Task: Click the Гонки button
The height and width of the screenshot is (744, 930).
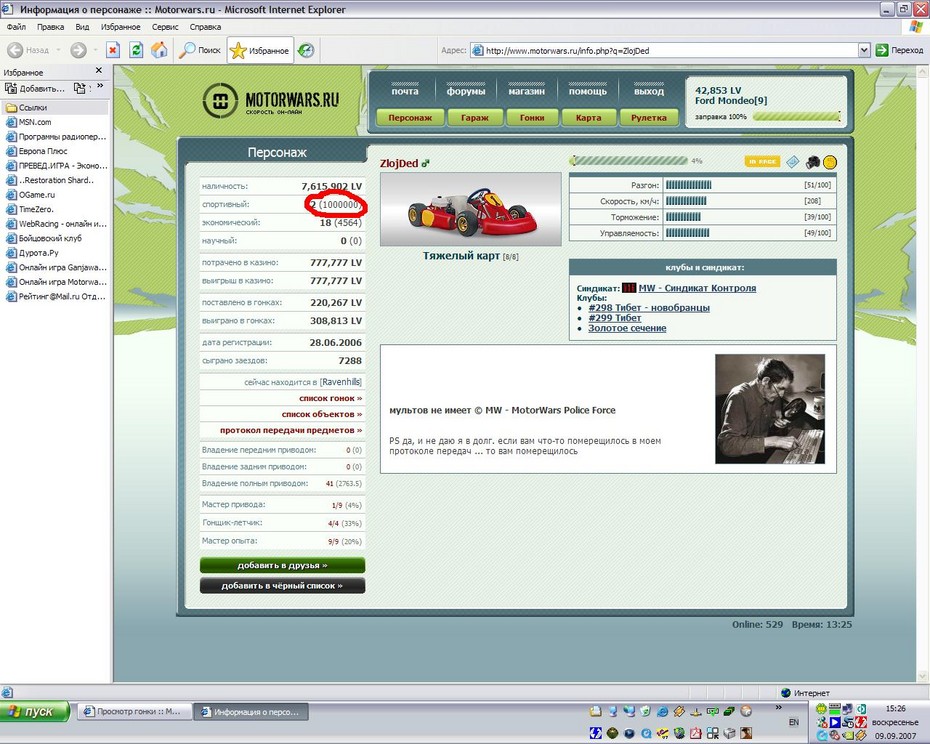Action: 532,117
